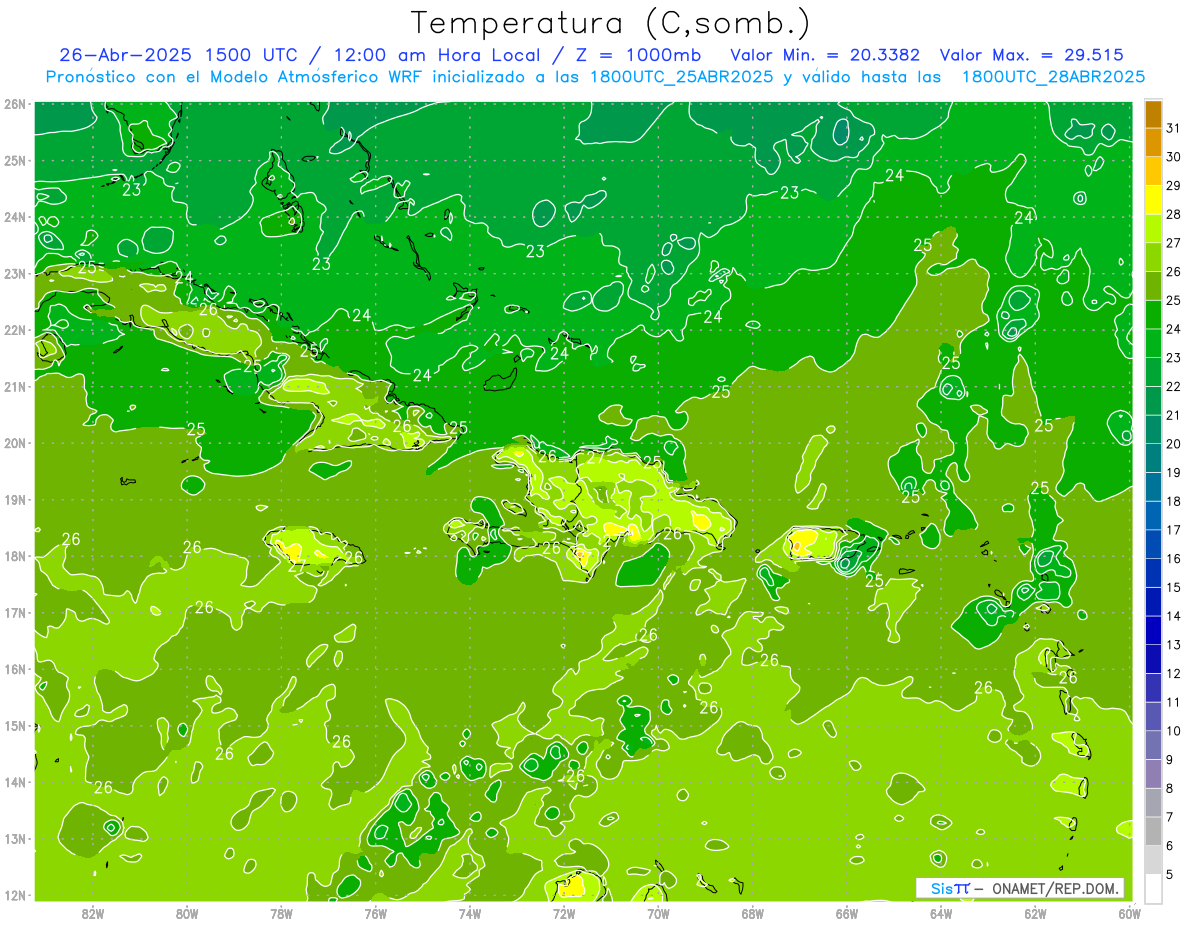Click the "60W" longitude axis label
The height and width of the screenshot is (927, 1200).
click(x=1129, y=913)
